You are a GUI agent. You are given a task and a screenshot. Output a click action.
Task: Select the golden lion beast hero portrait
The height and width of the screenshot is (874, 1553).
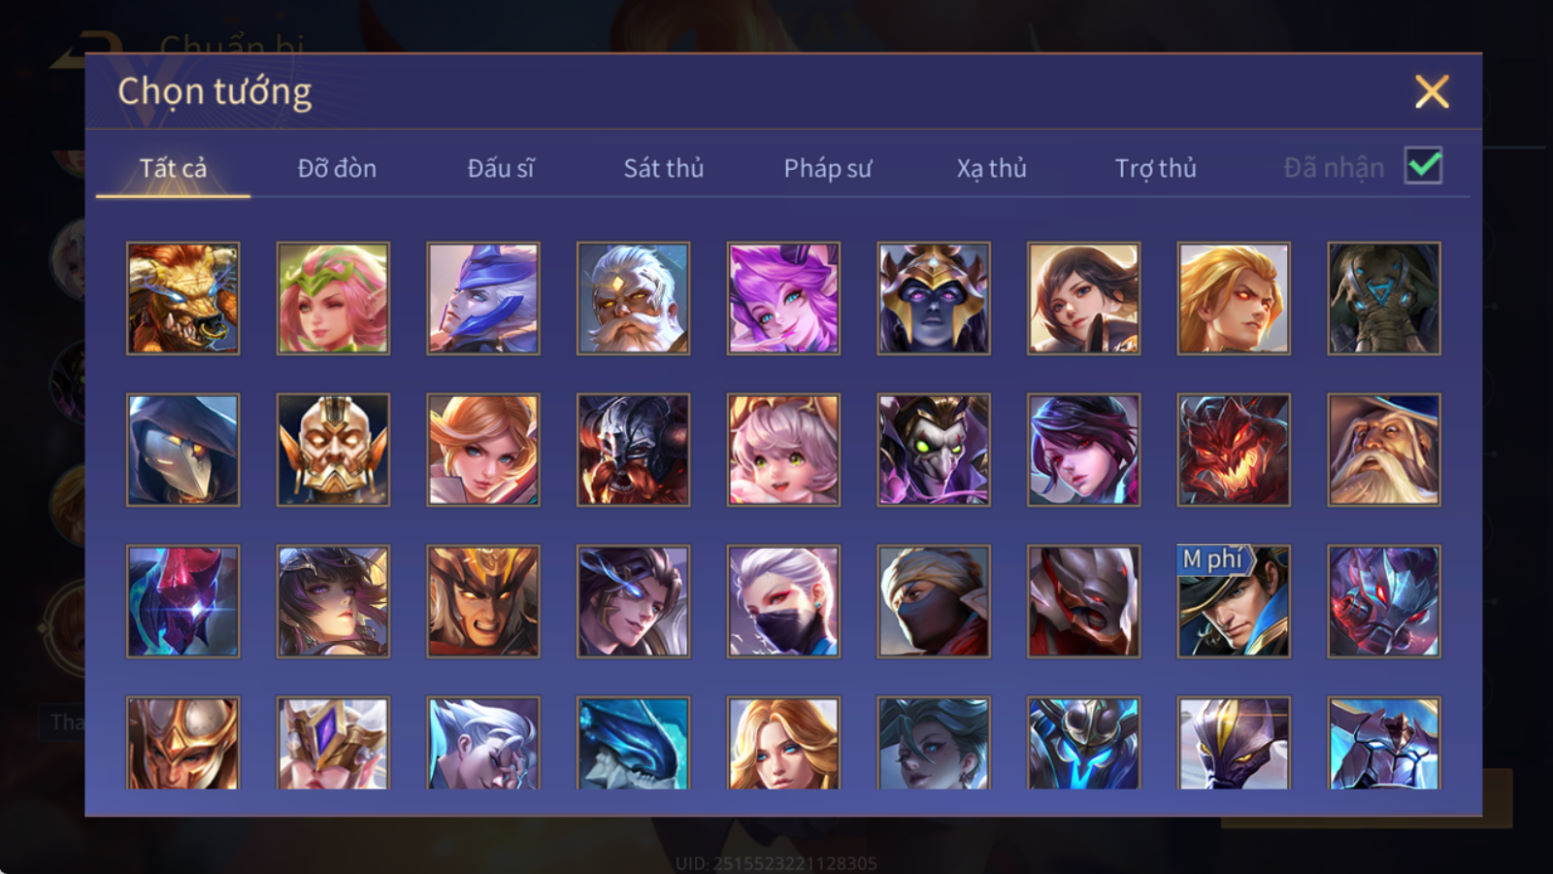[x=183, y=298]
